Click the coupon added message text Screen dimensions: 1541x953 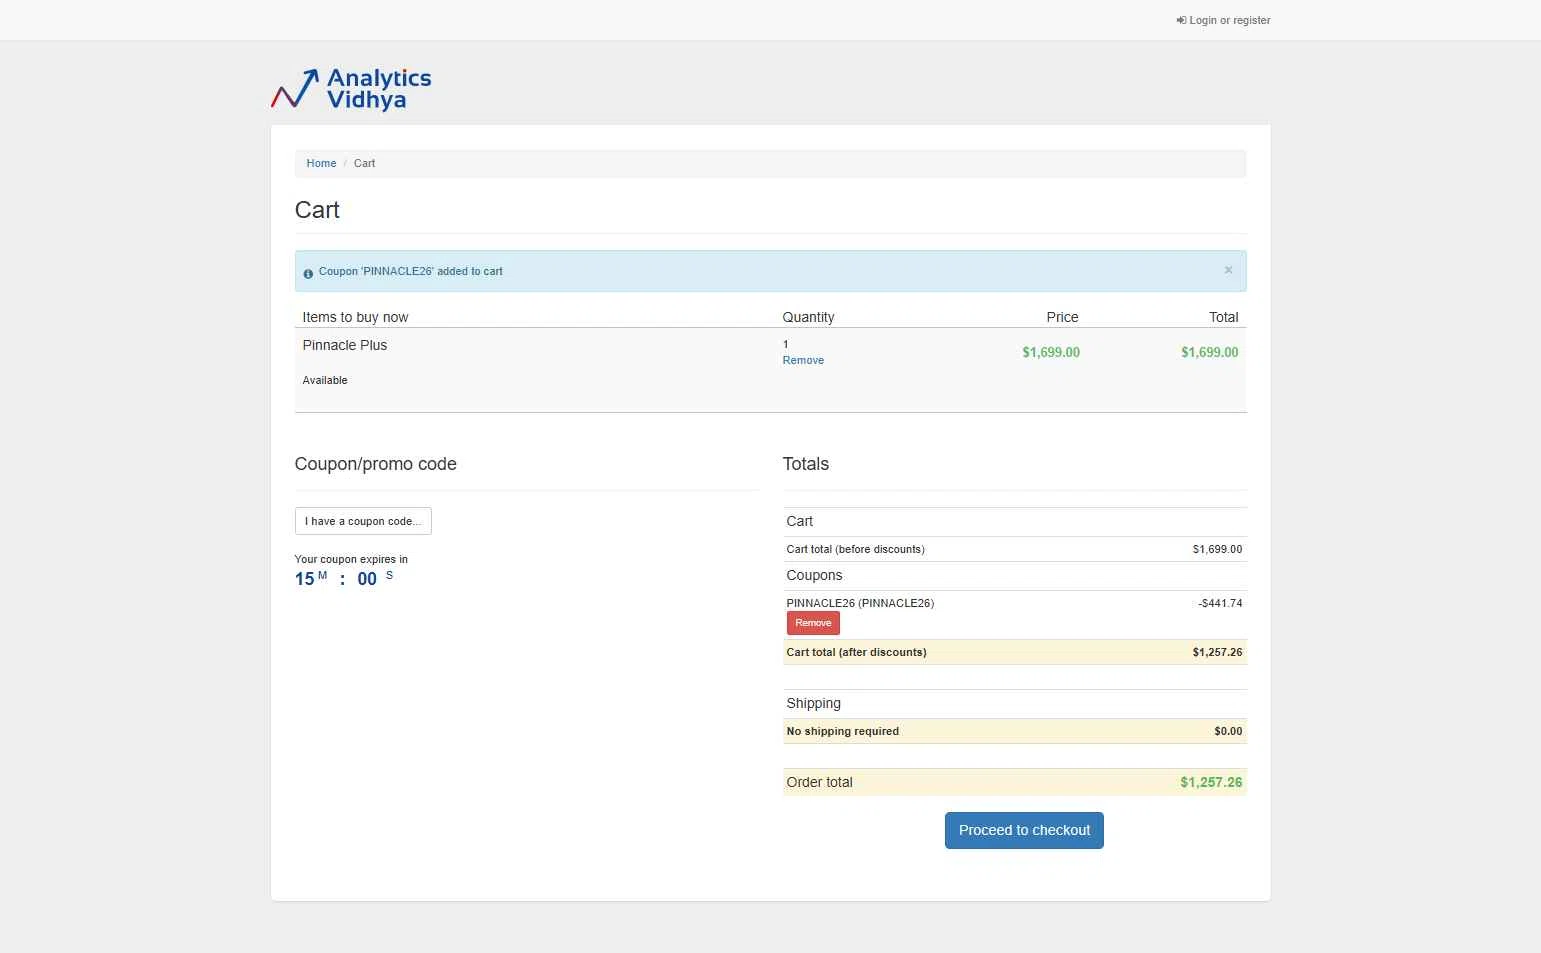pos(411,271)
